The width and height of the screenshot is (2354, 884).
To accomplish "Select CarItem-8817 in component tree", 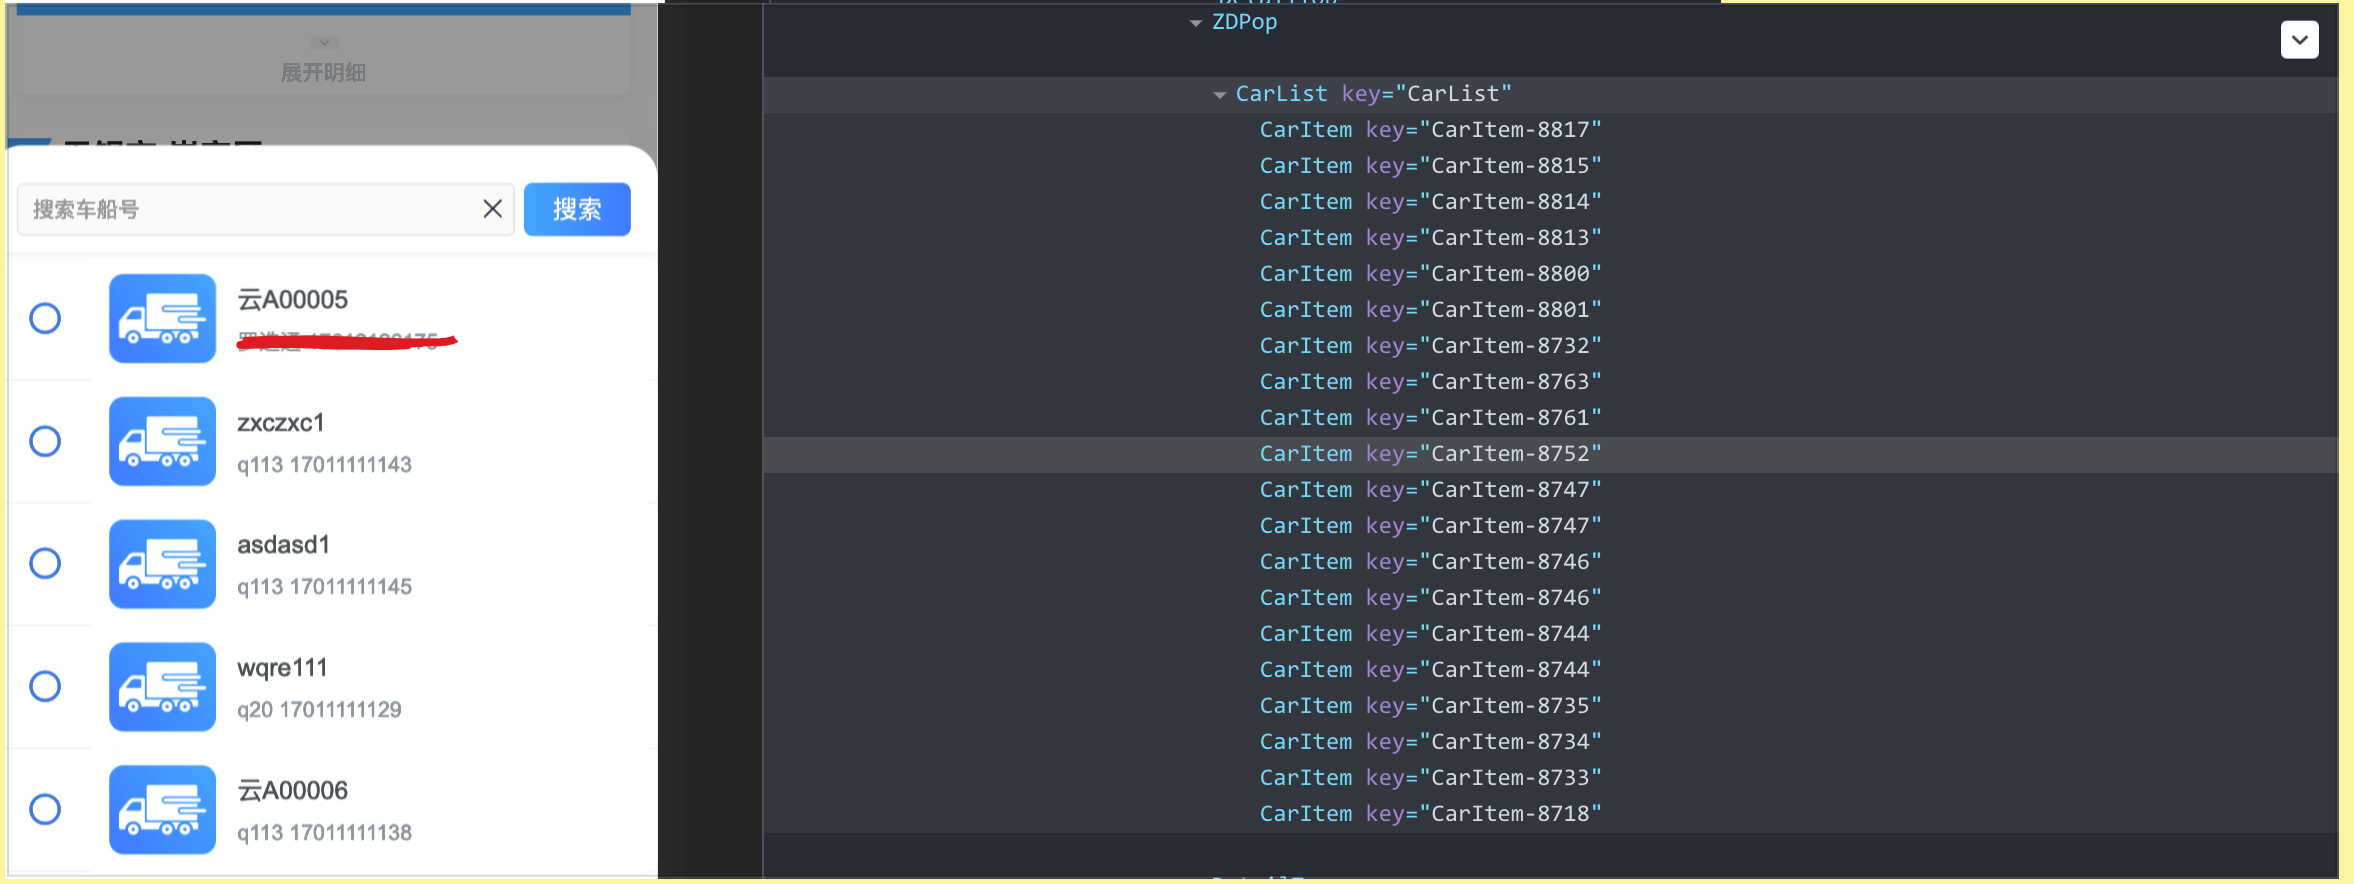I will click(1430, 130).
